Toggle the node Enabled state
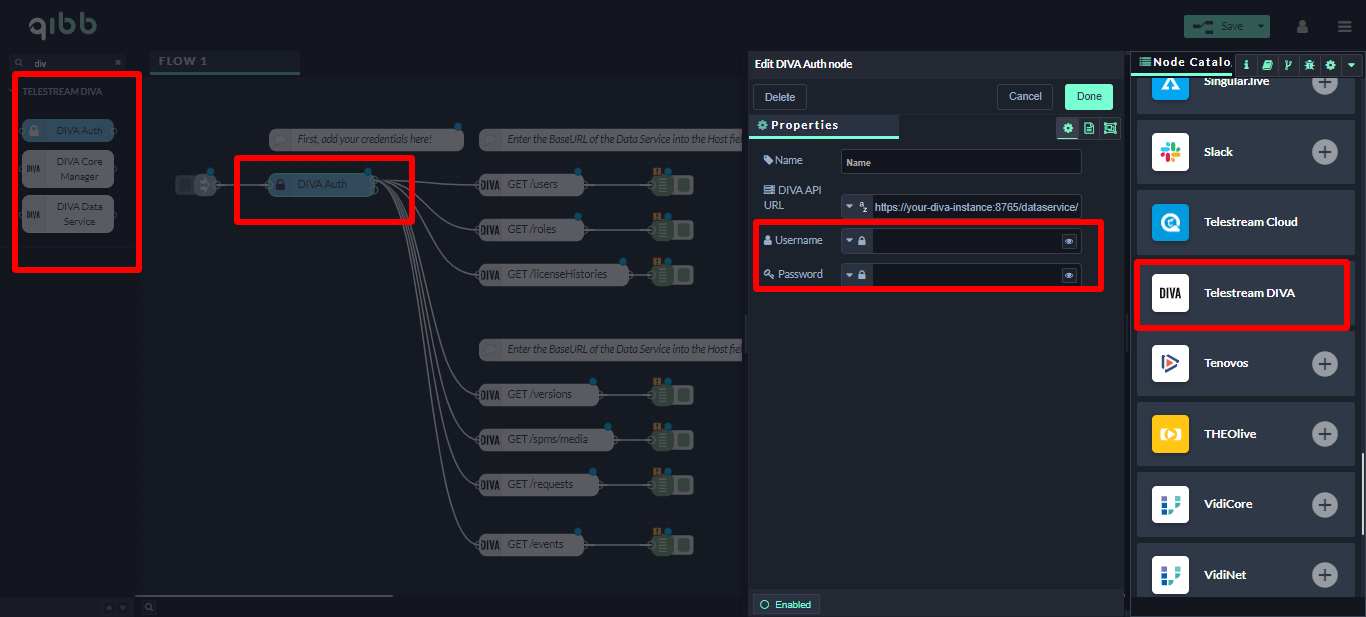Image resolution: width=1366 pixels, height=617 pixels. pos(786,604)
